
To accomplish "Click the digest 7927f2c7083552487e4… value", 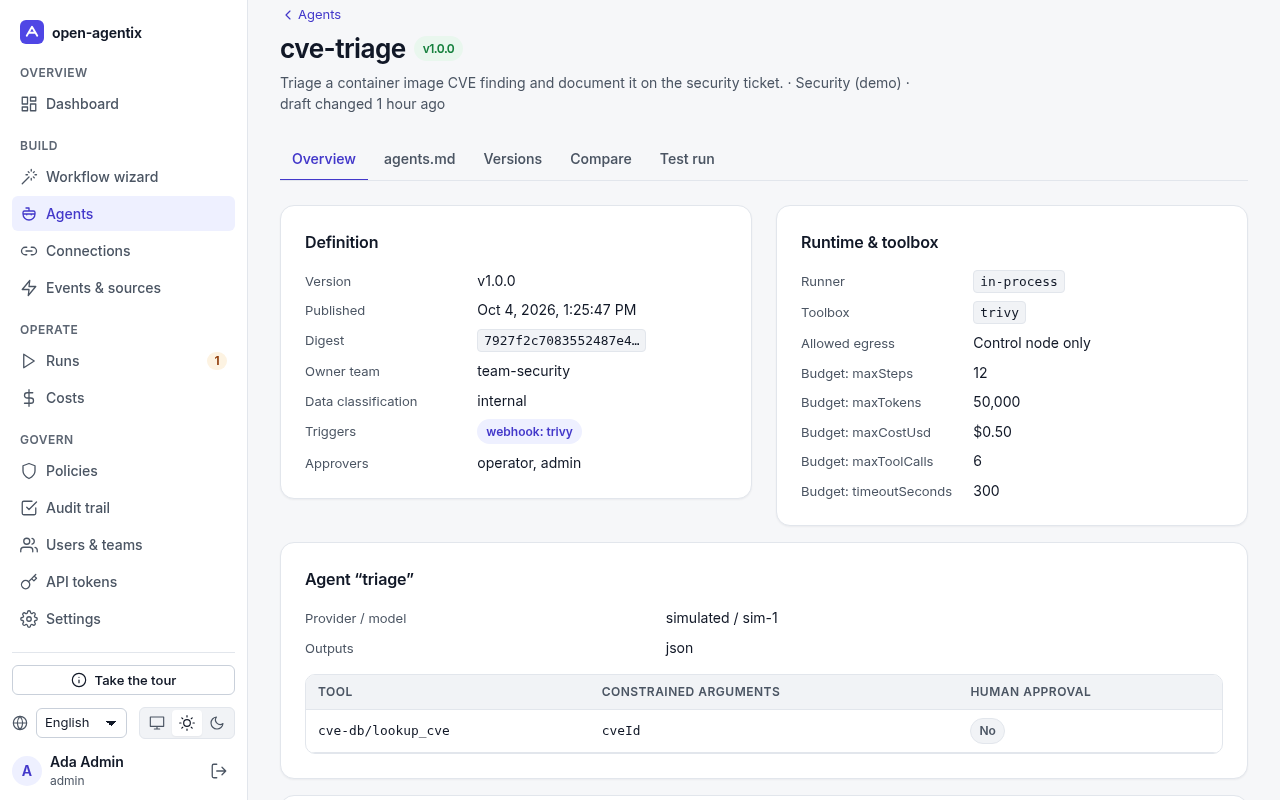I will coord(561,341).
